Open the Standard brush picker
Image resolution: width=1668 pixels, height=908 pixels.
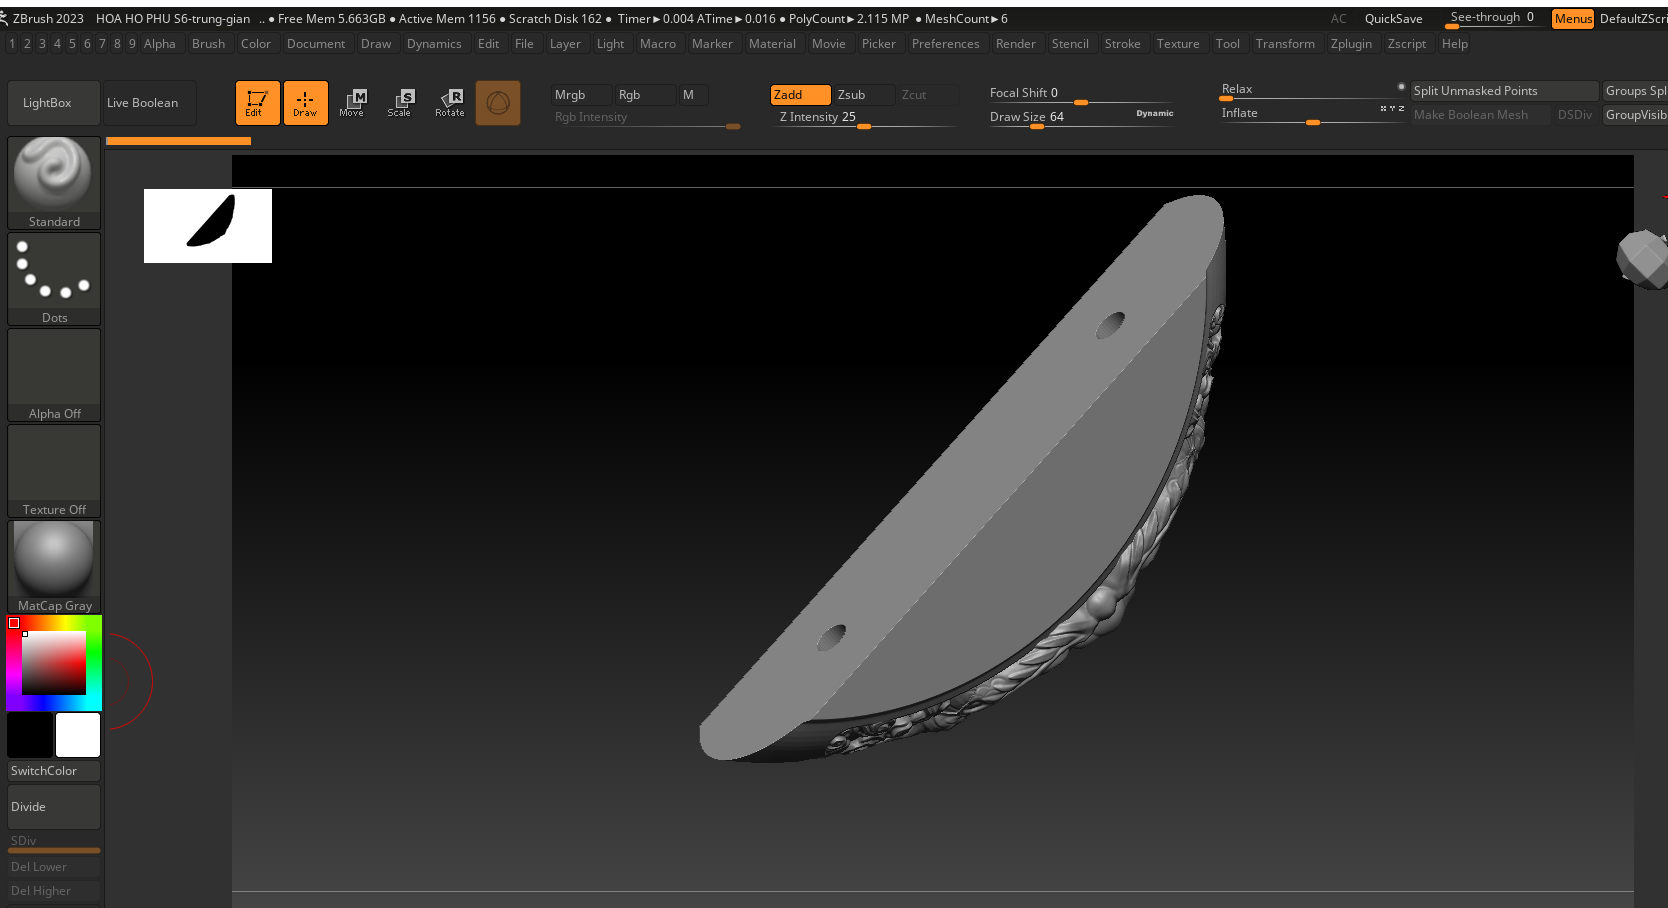point(54,182)
